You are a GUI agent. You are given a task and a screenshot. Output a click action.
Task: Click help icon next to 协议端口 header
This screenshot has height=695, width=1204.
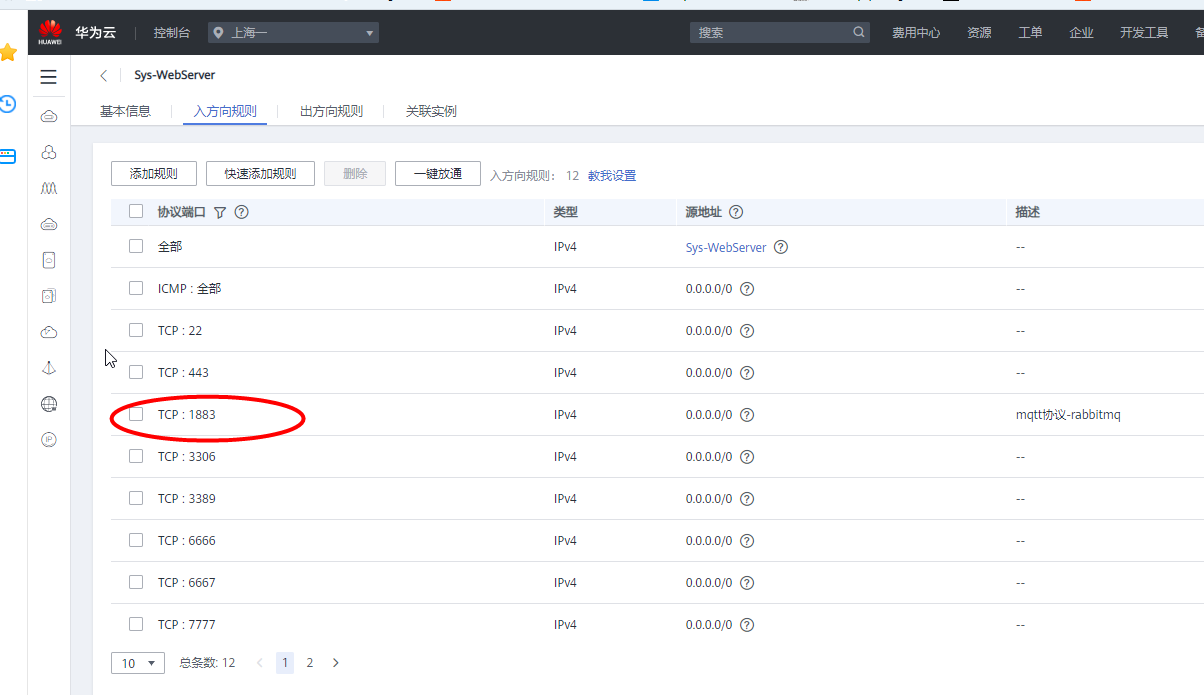click(x=241, y=212)
